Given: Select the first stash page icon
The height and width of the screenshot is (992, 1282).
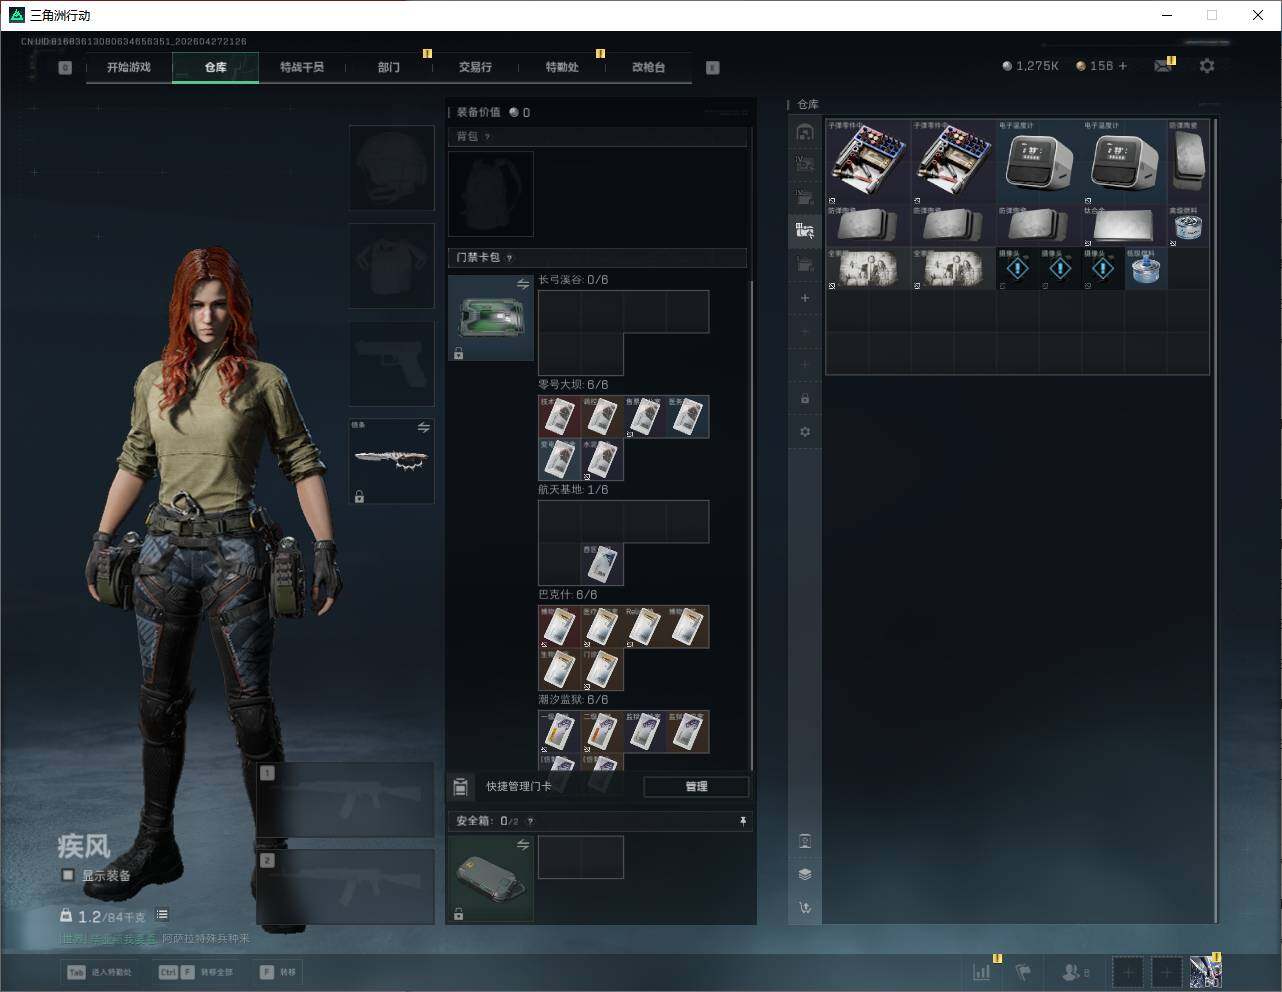Looking at the screenshot, I should pyautogui.click(x=805, y=132).
